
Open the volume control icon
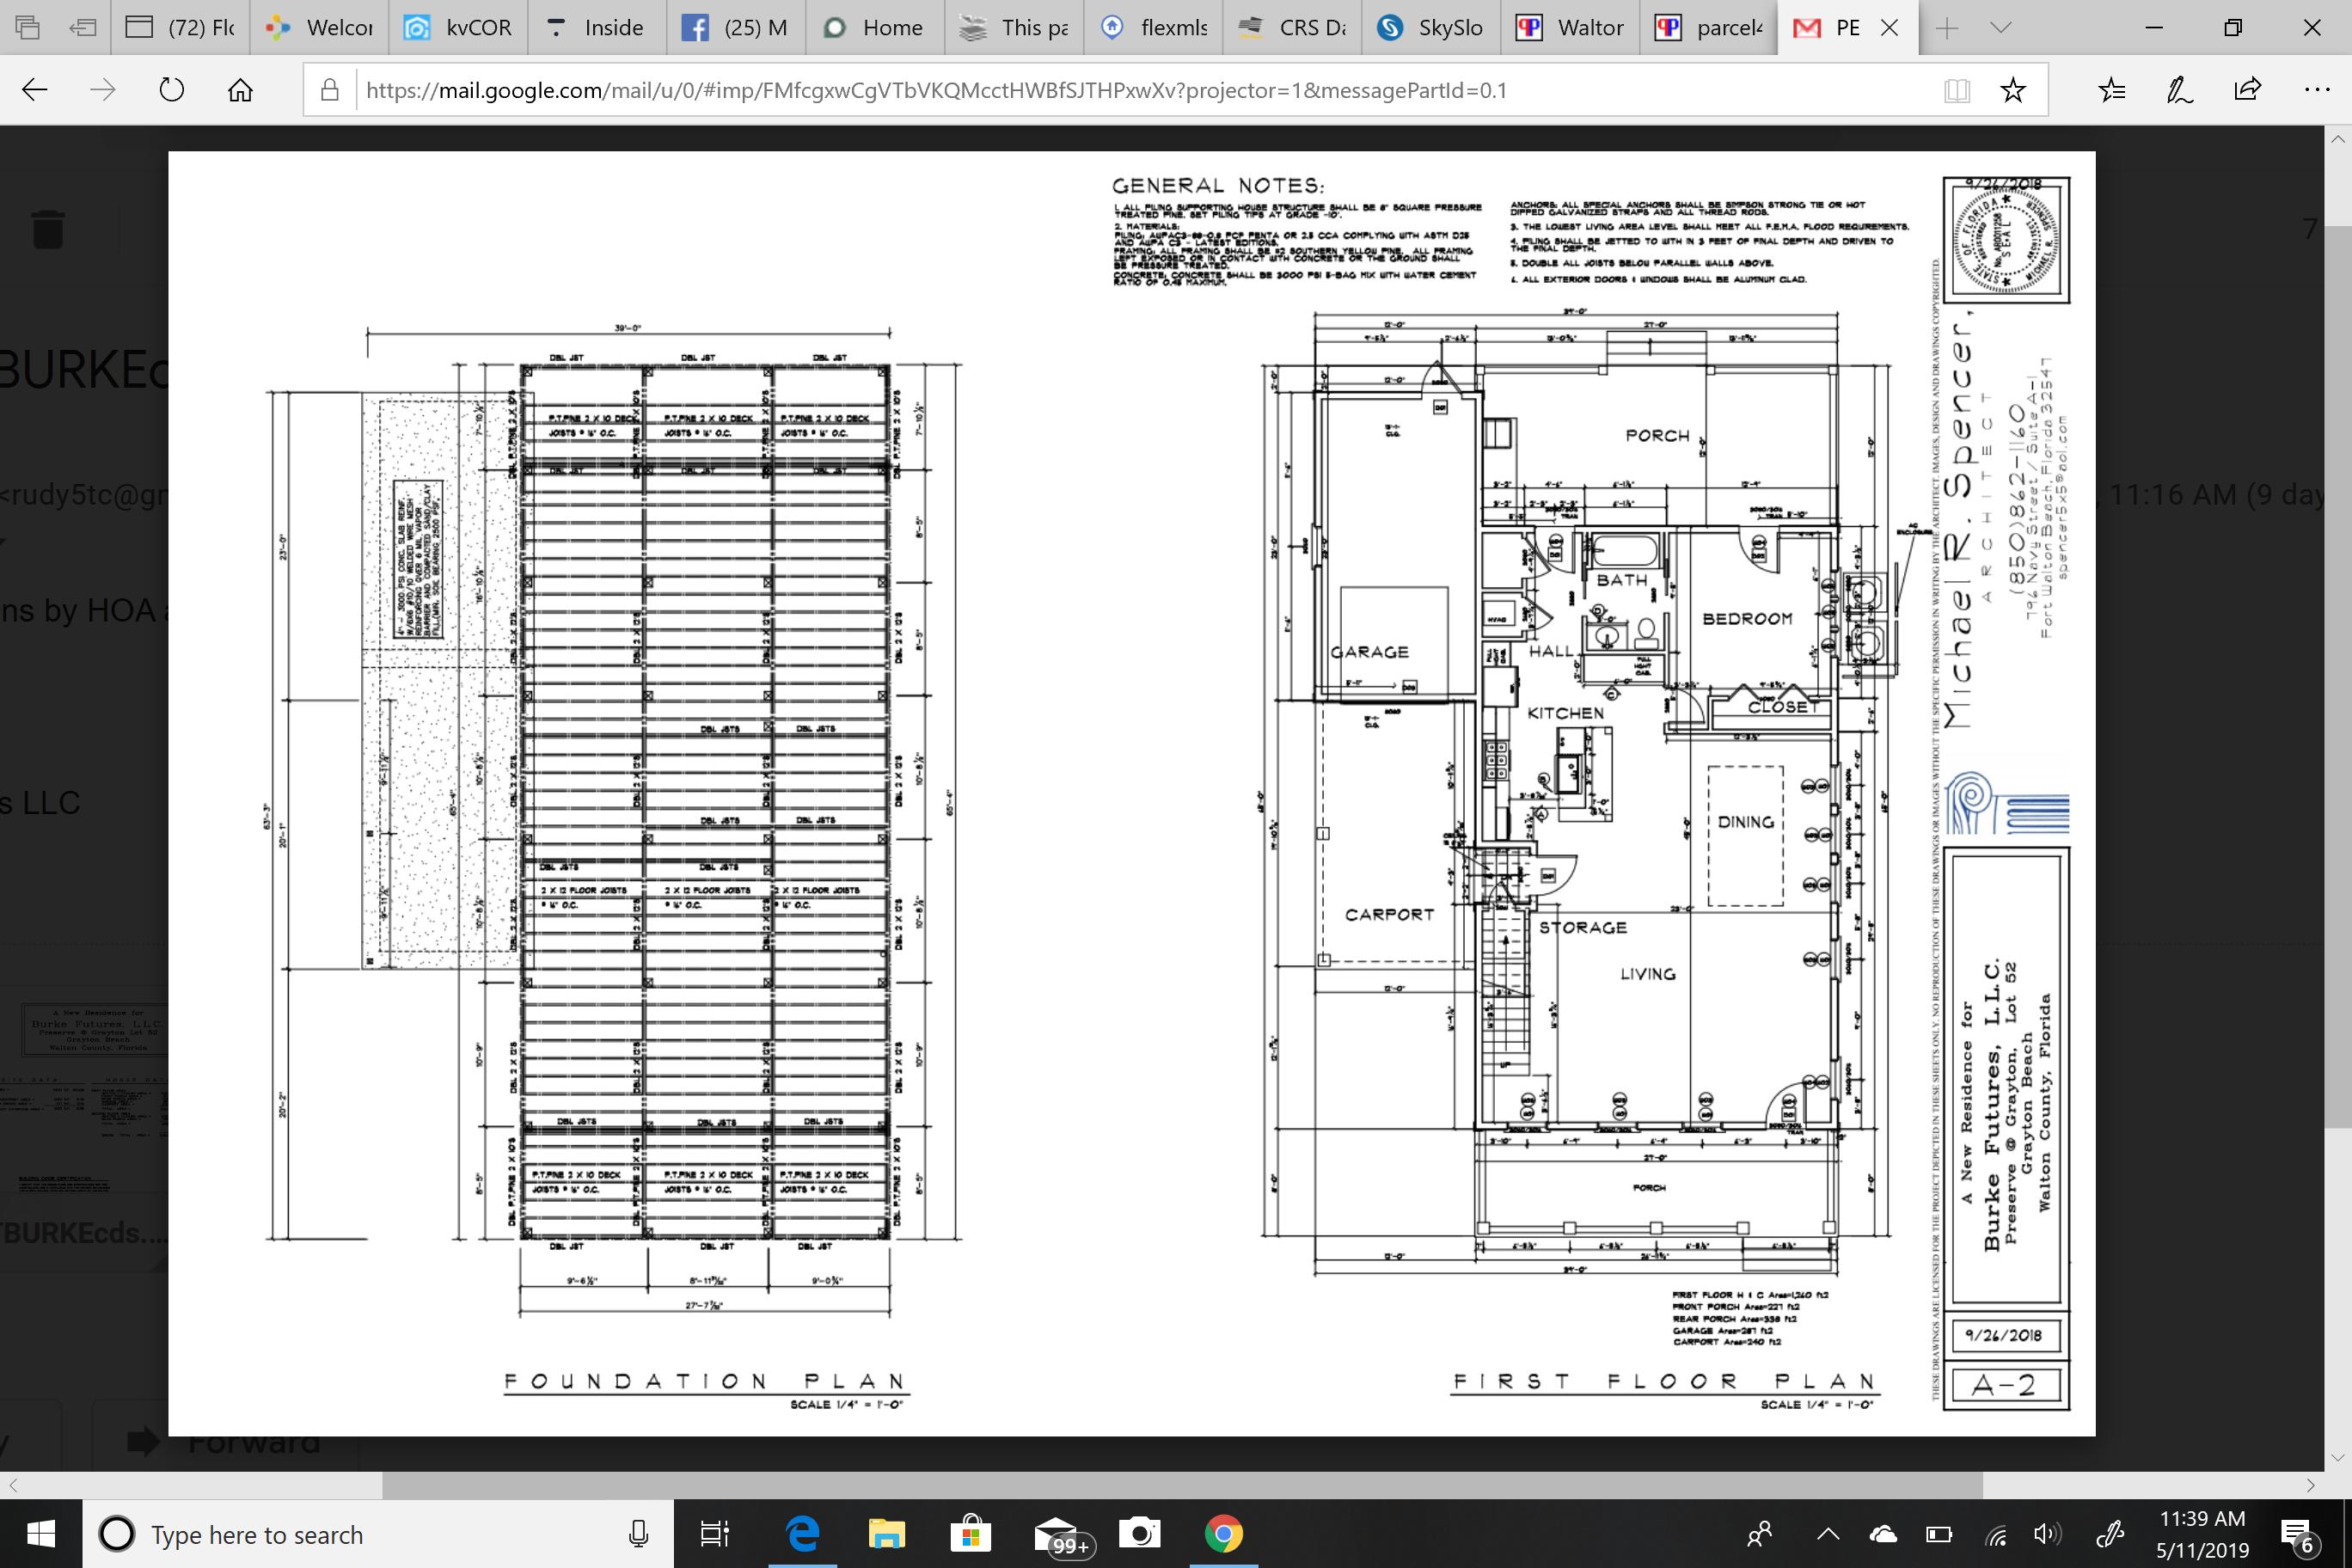pos(2046,1534)
